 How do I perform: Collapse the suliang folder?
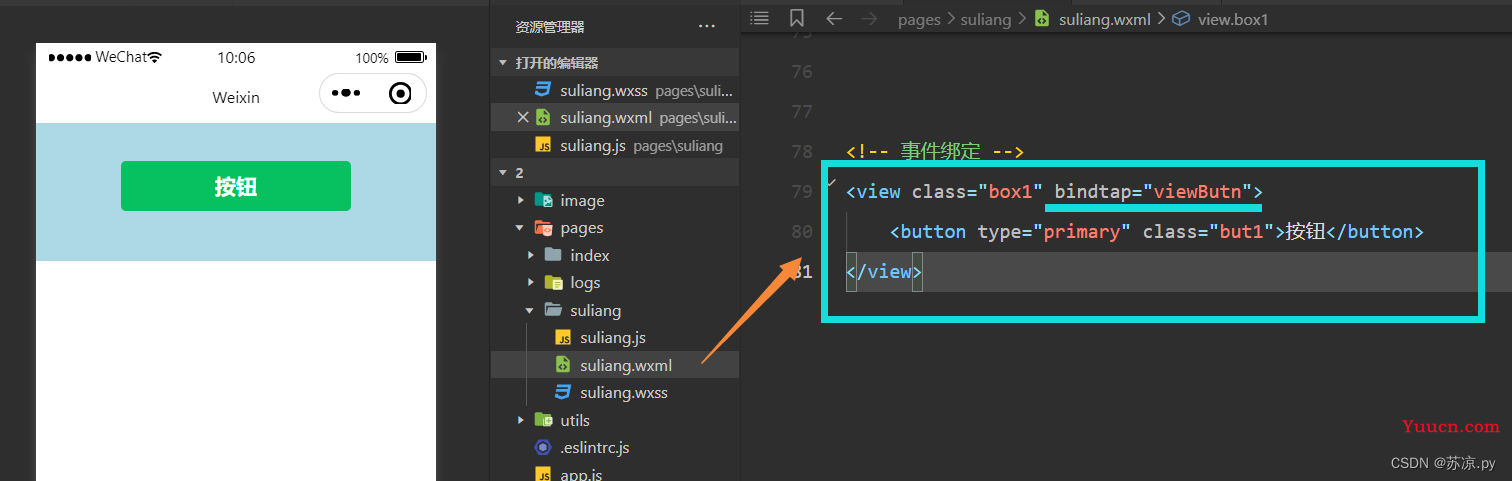[x=531, y=311]
